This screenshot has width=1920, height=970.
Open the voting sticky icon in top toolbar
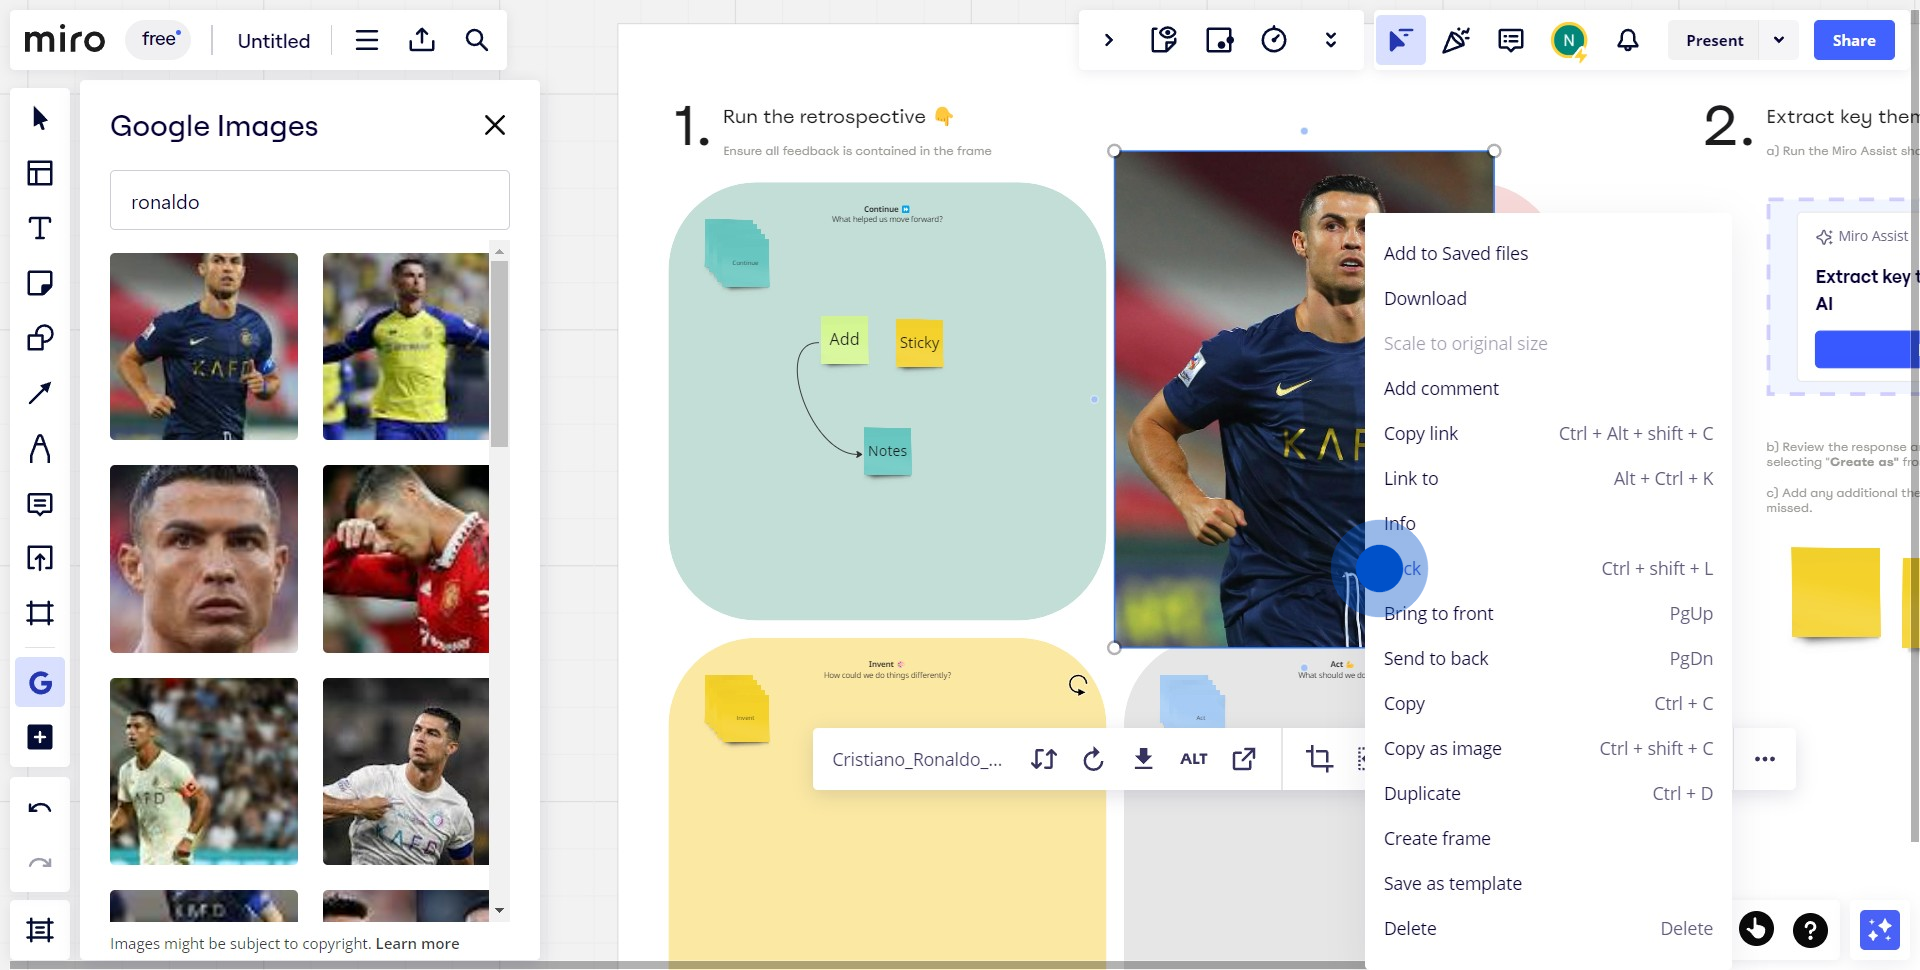tap(1164, 40)
